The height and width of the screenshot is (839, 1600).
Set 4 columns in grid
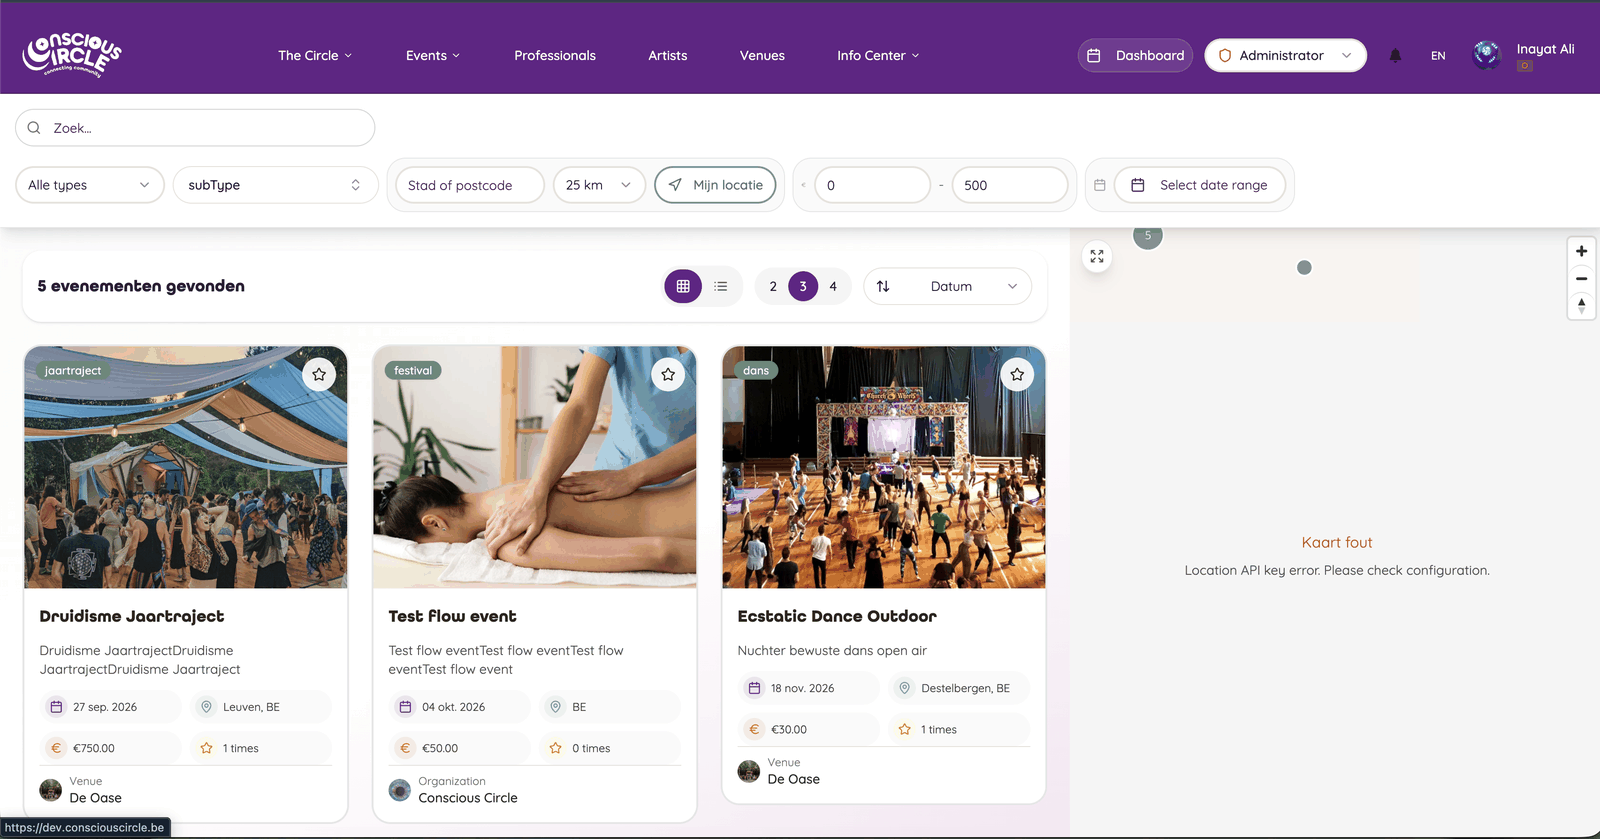coord(833,286)
